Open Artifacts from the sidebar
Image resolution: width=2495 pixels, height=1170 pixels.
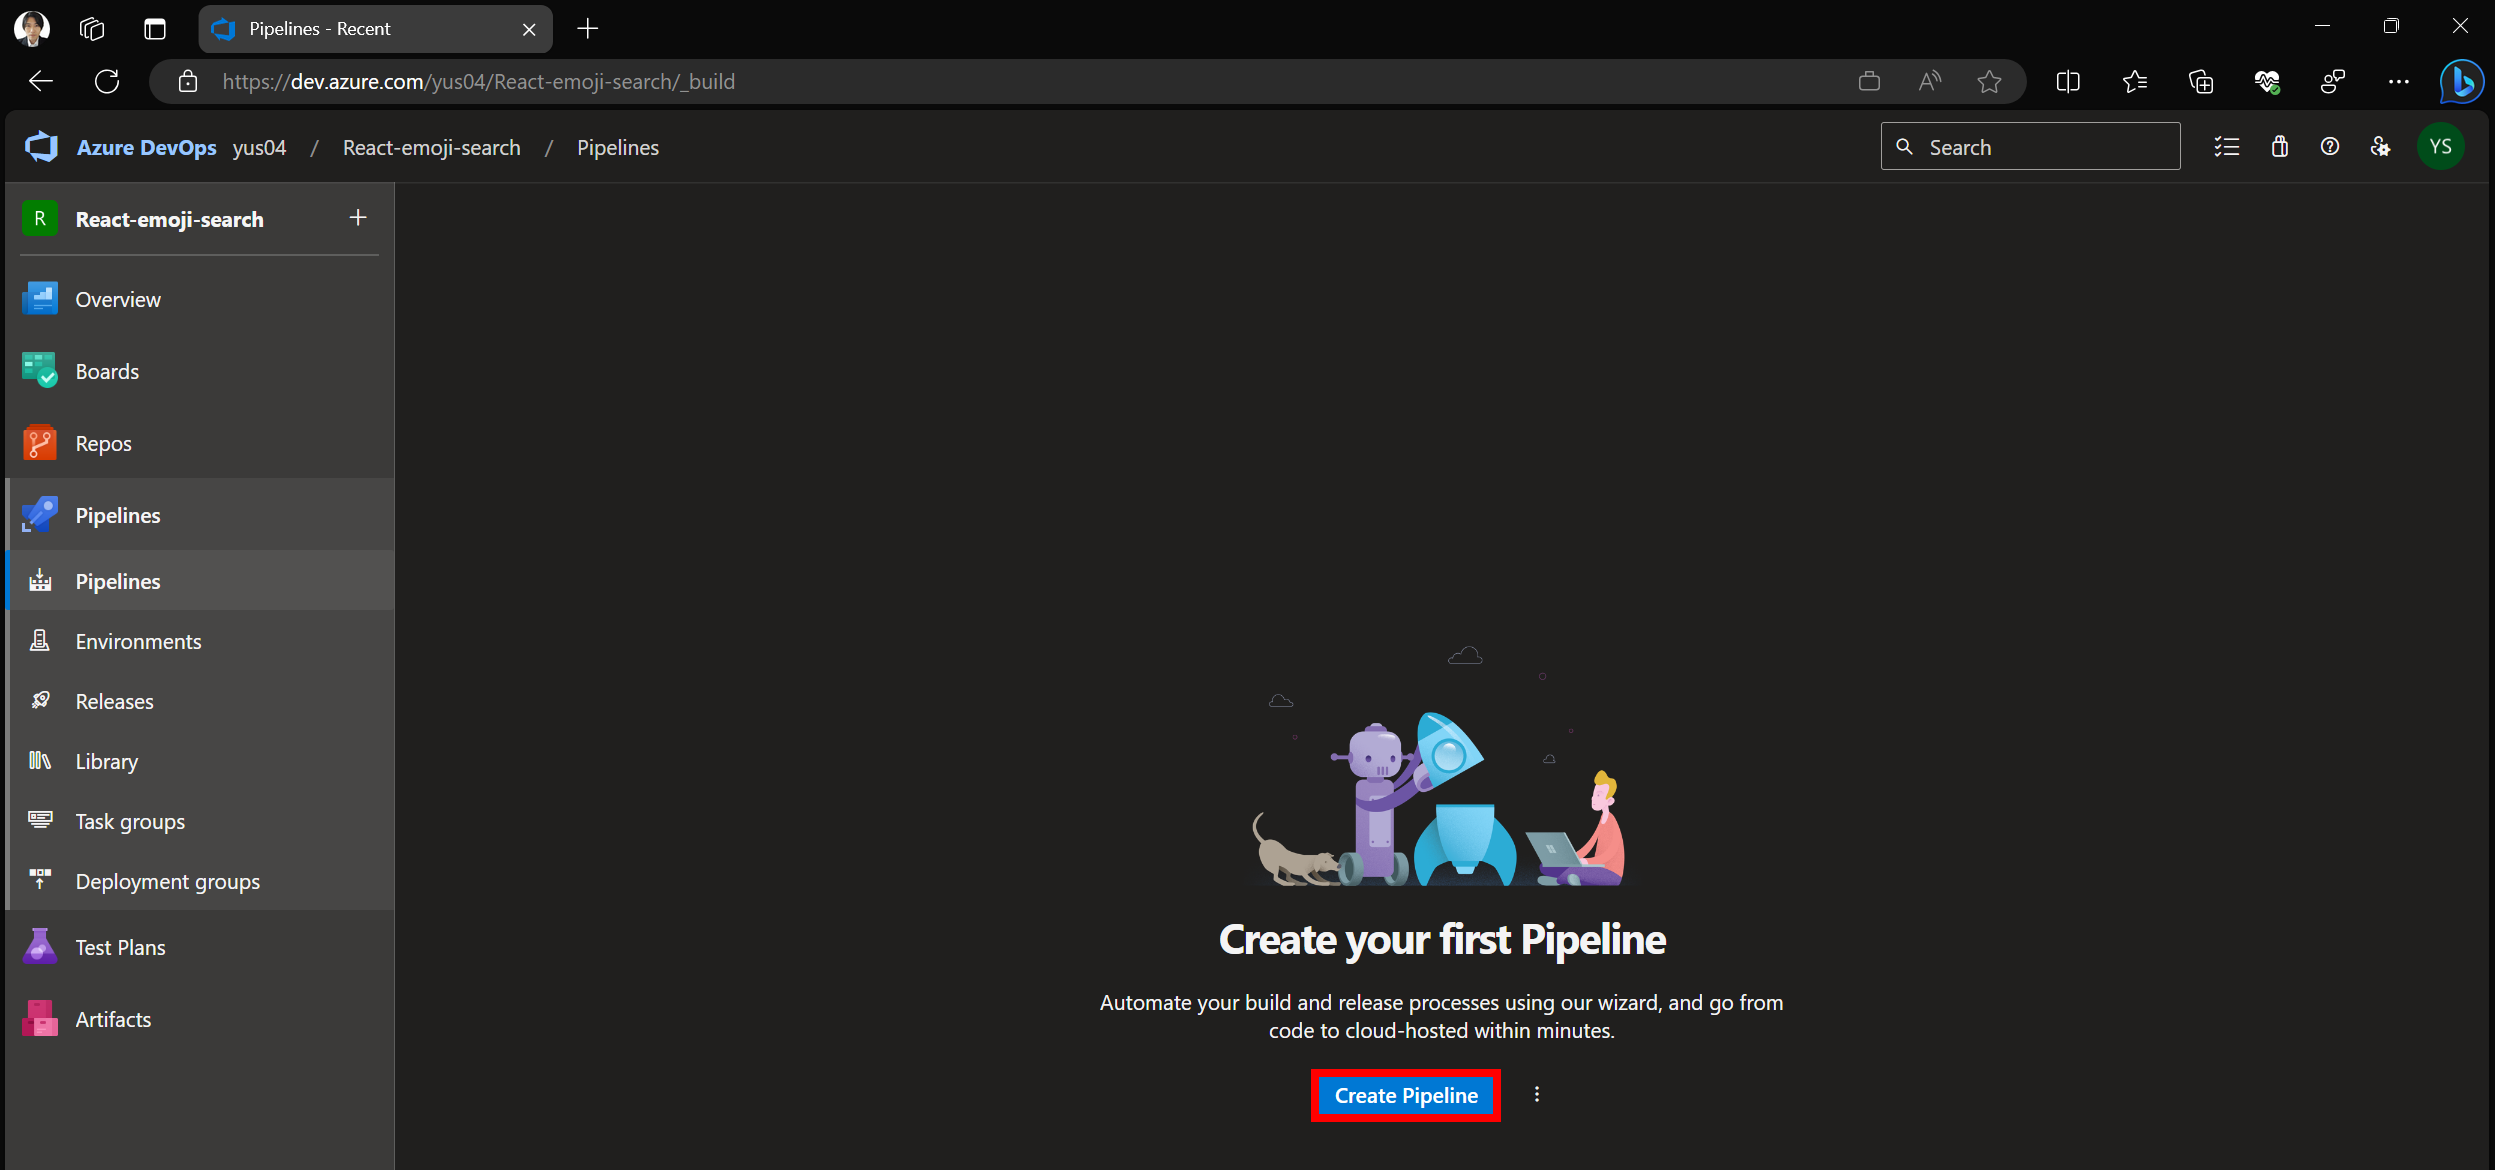click(113, 1019)
